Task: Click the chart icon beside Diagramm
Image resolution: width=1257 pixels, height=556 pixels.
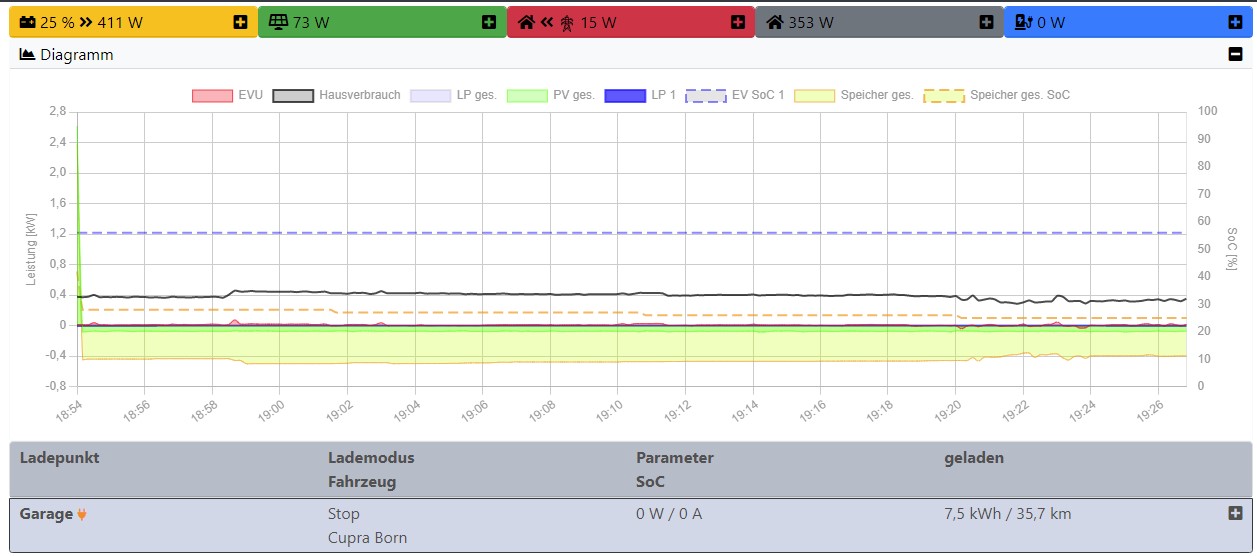Action: tap(28, 55)
